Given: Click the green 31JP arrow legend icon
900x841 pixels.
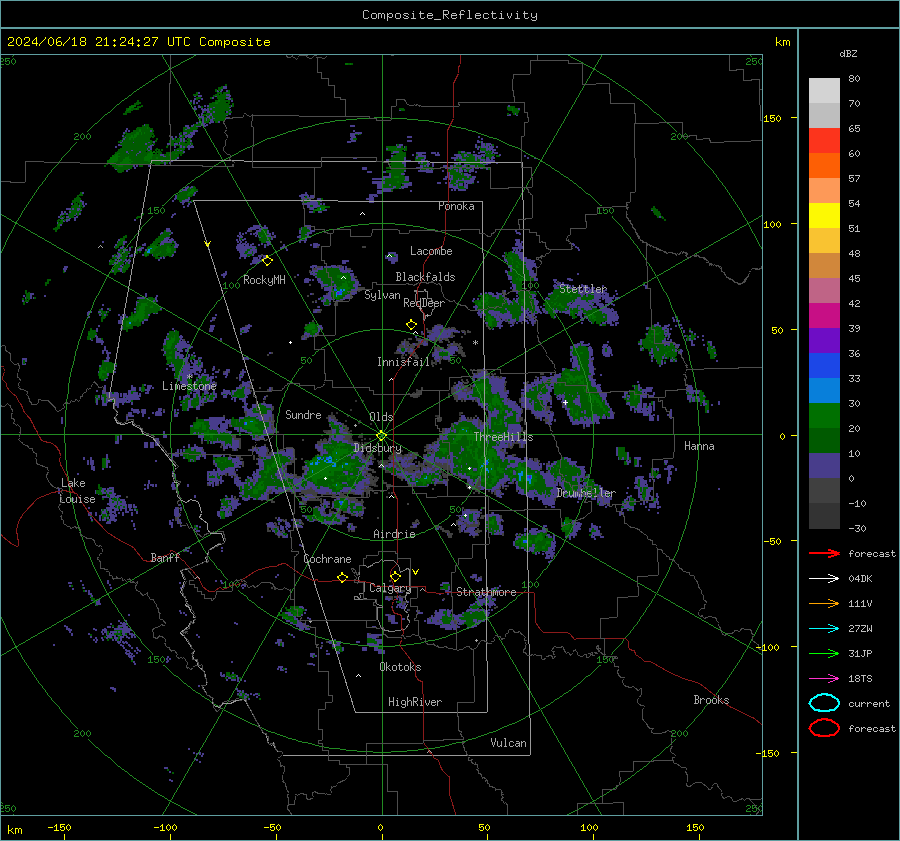Looking at the screenshot, I should coord(824,653).
